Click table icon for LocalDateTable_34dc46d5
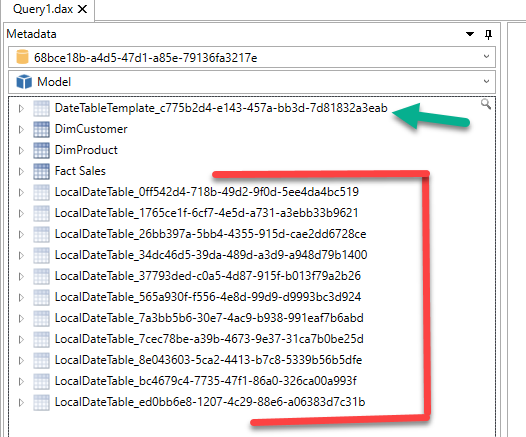The height and width of the screenshot is (437, 526). coord(42,255)
